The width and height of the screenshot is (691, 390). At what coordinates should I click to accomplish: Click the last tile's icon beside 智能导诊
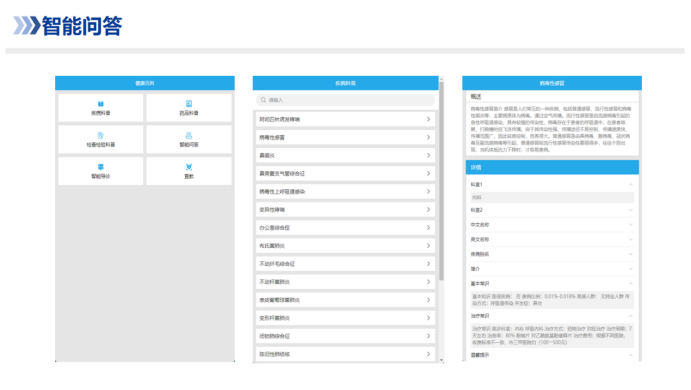[x=189, y=167]
